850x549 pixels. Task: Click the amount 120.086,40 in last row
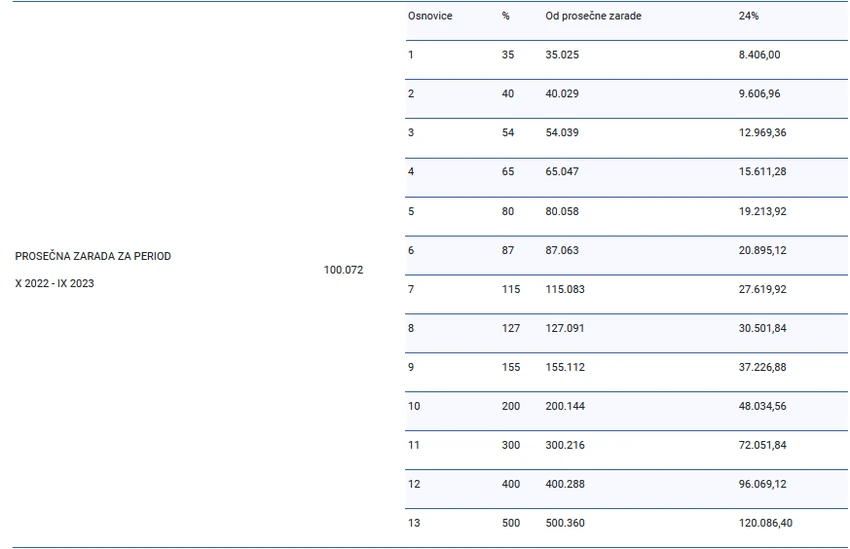pyautogui.click(x=765, y=523)
